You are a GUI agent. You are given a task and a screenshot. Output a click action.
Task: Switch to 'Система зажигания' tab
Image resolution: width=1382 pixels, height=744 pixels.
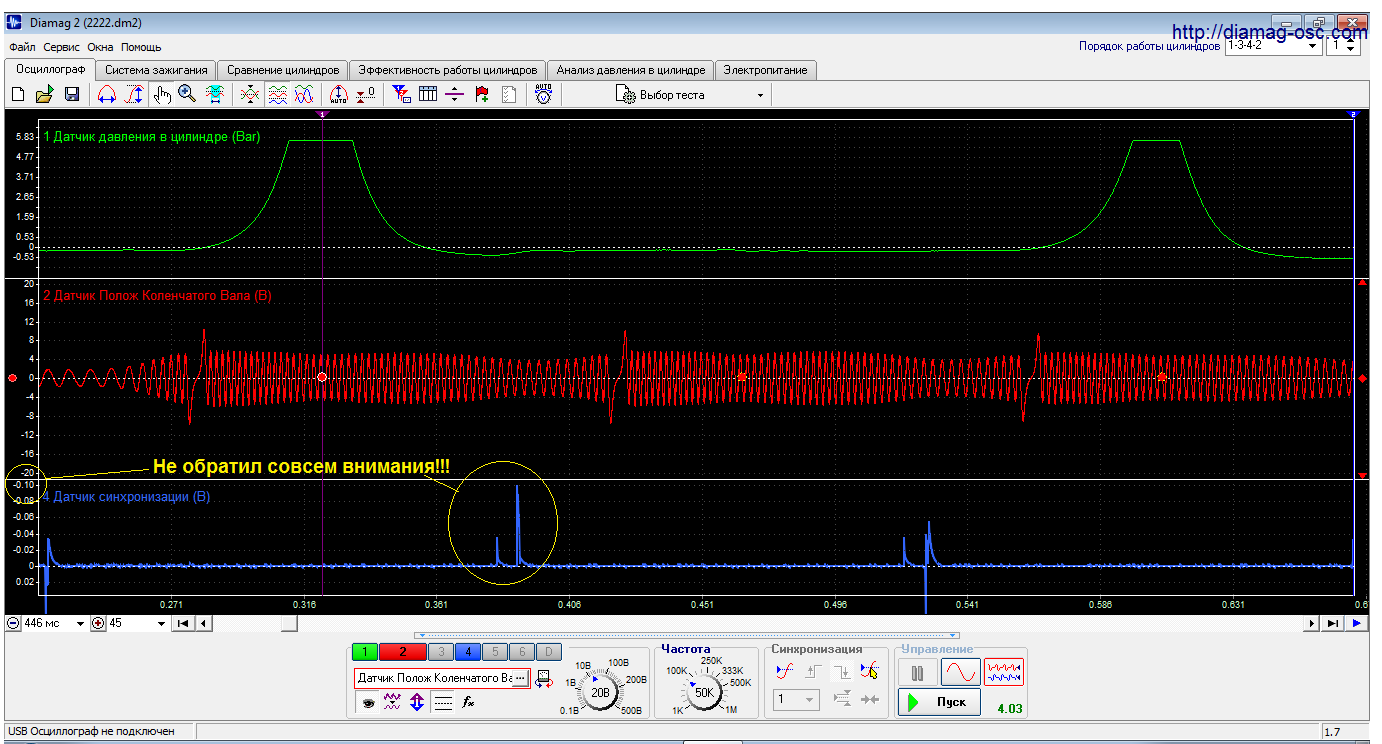click(156, 70)
